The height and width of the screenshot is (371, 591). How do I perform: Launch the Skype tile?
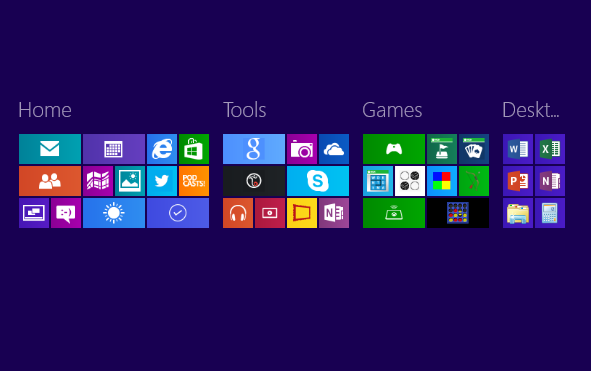tap(318, 181)
